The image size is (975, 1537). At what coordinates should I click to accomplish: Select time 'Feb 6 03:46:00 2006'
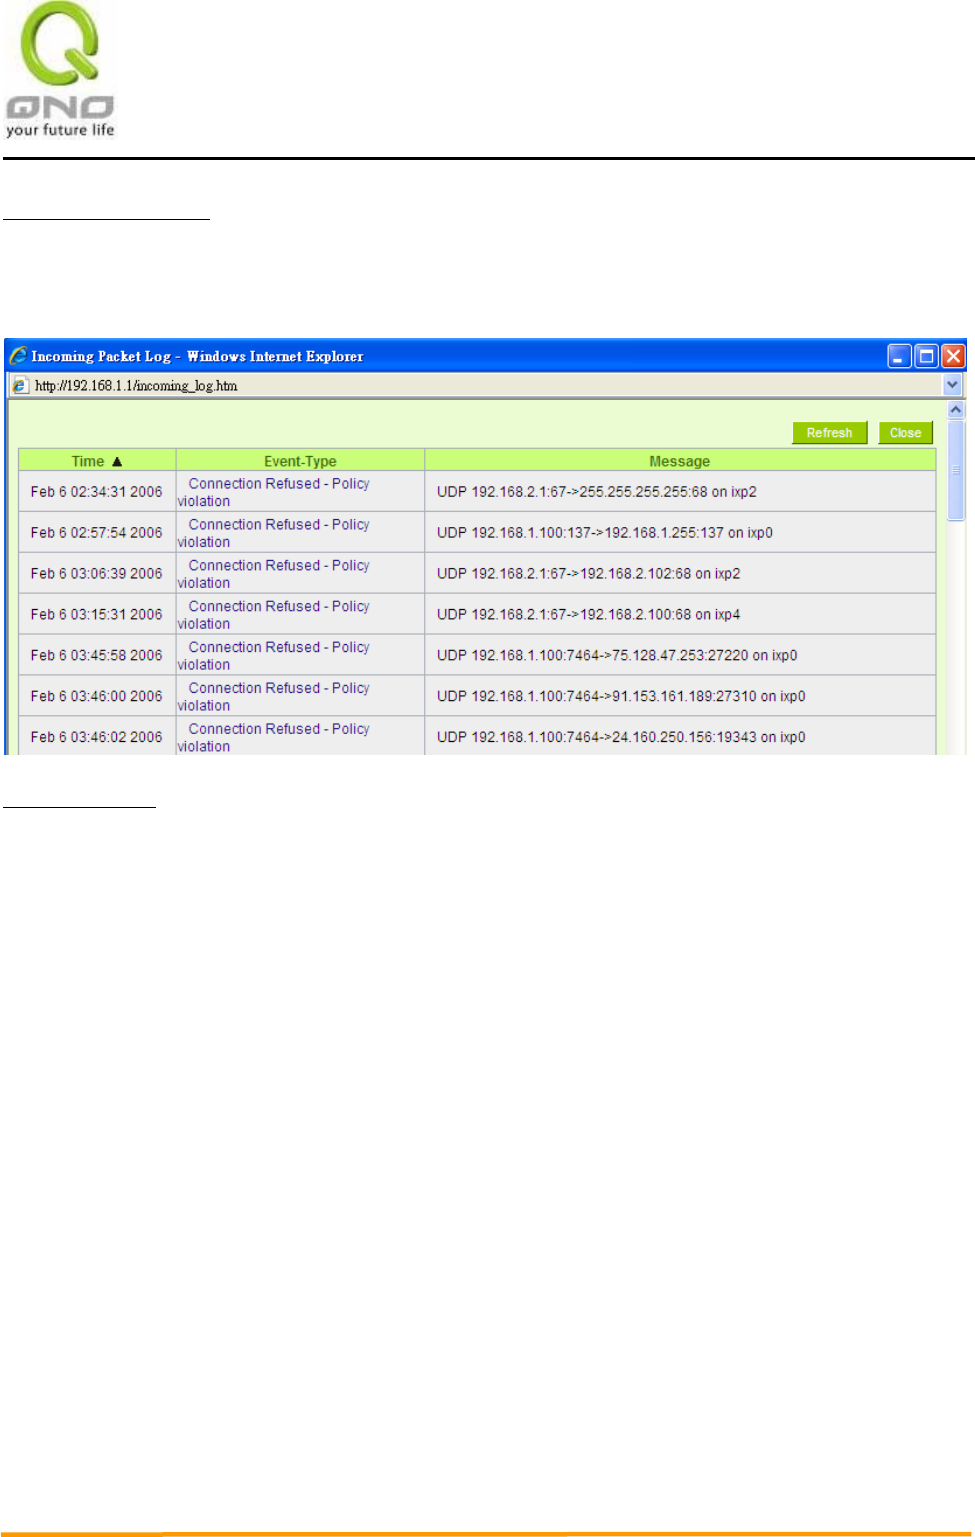96,697
